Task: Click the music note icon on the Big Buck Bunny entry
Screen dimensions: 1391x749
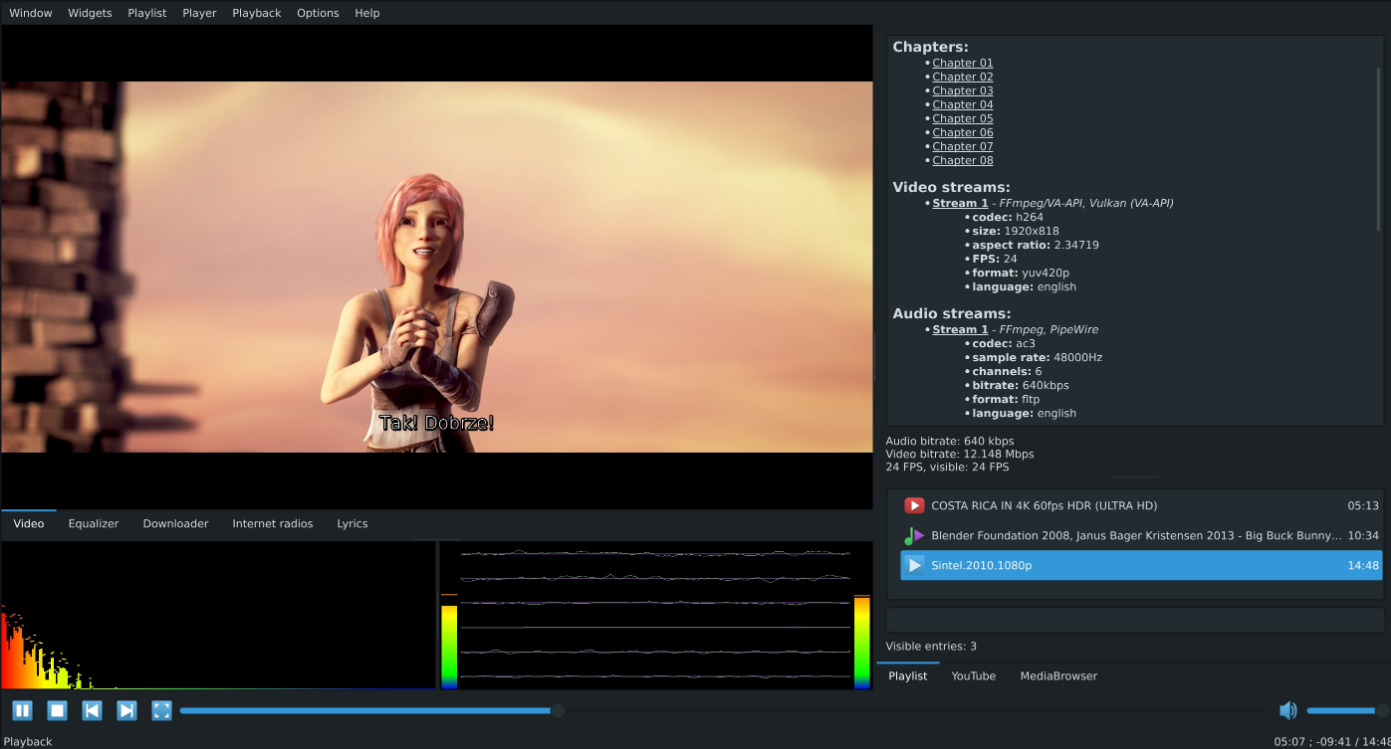Action: click(x=916, y=535)
